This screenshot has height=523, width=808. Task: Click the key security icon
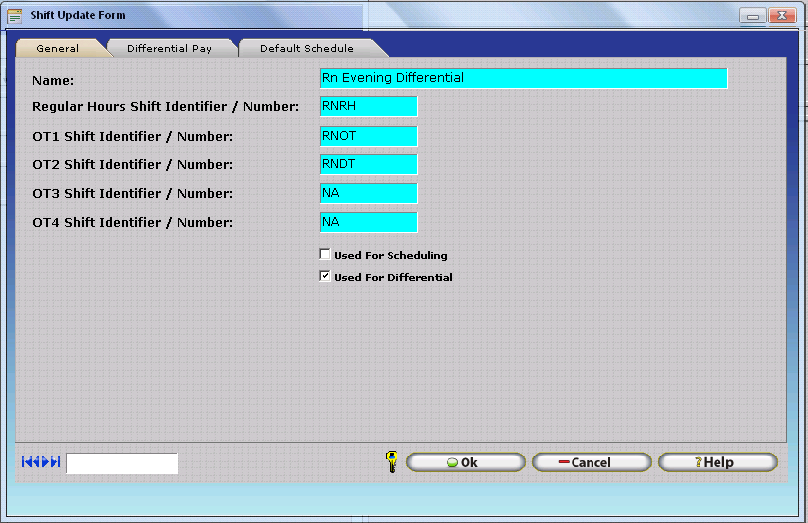coord(391,462)
